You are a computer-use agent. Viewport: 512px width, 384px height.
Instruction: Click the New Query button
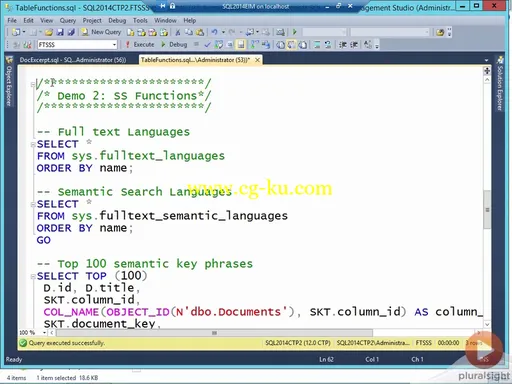(101, 32)
